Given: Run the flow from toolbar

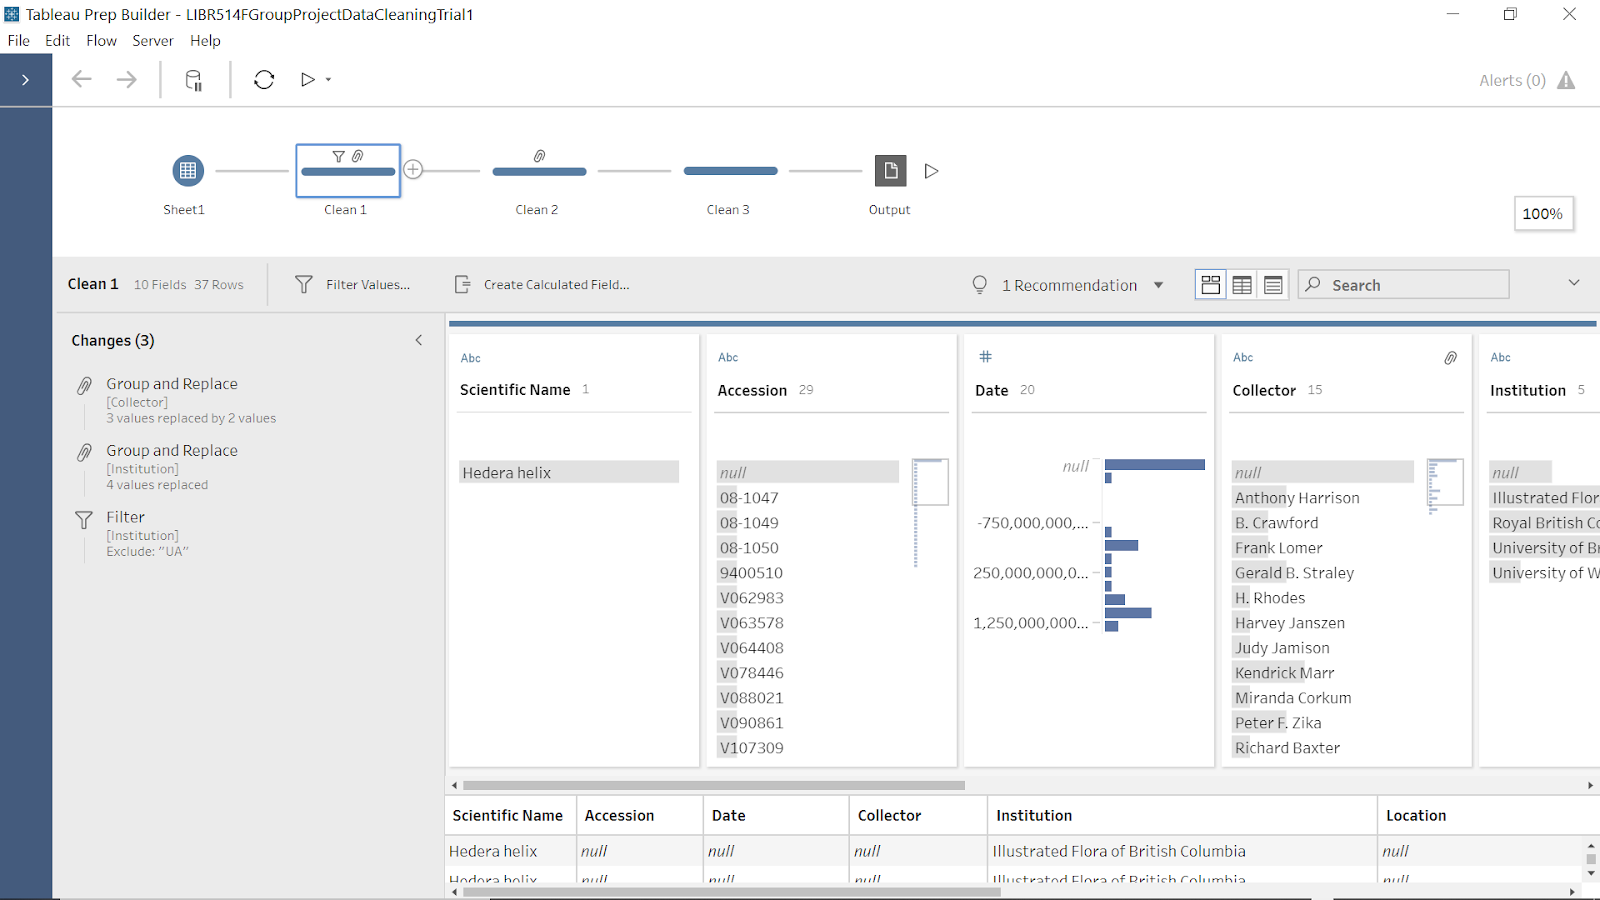Looking at the screenshot, I should point(308,80).
